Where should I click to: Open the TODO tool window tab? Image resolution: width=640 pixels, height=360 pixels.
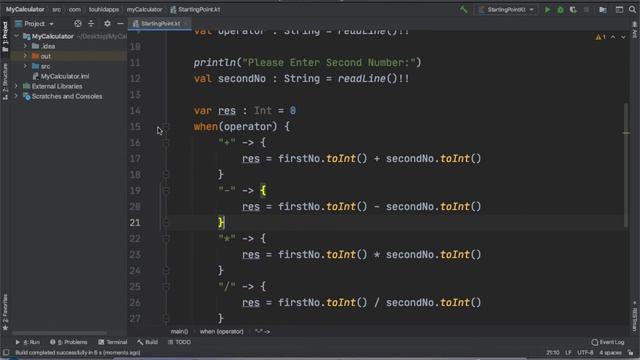pos(179,342)
